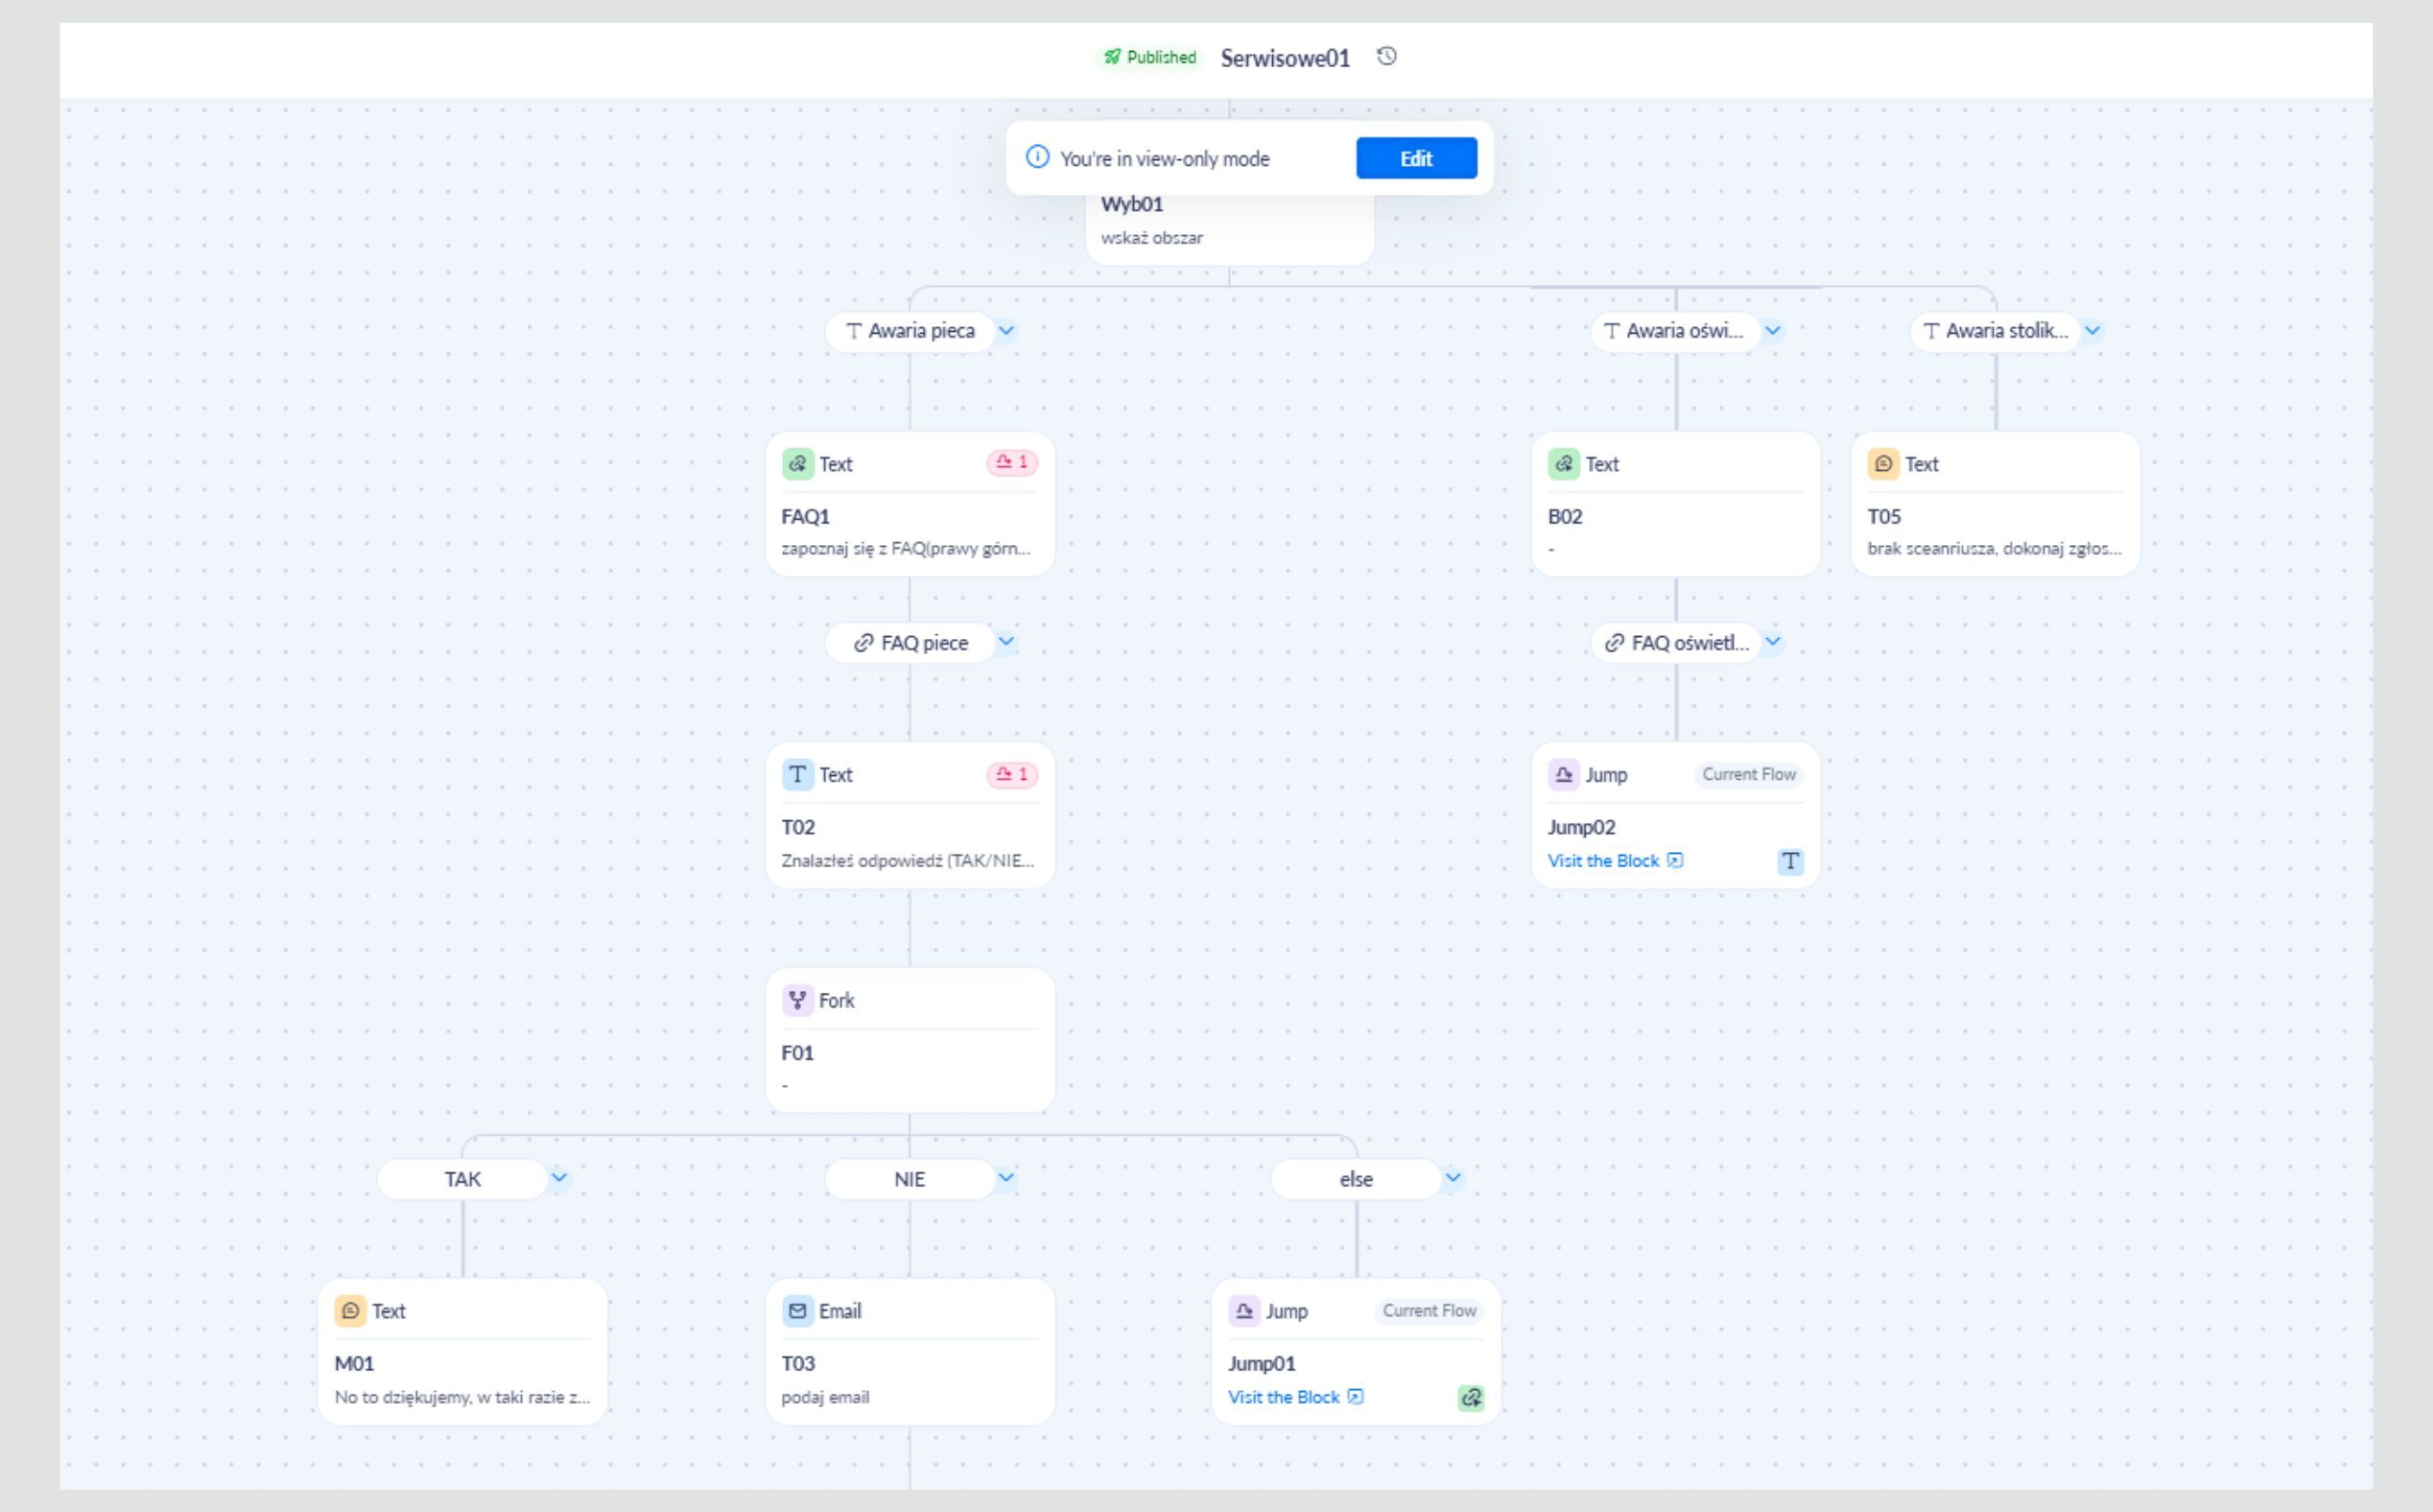Click the 'wskaż obszar' text in Wyb01

[1152, 238]
